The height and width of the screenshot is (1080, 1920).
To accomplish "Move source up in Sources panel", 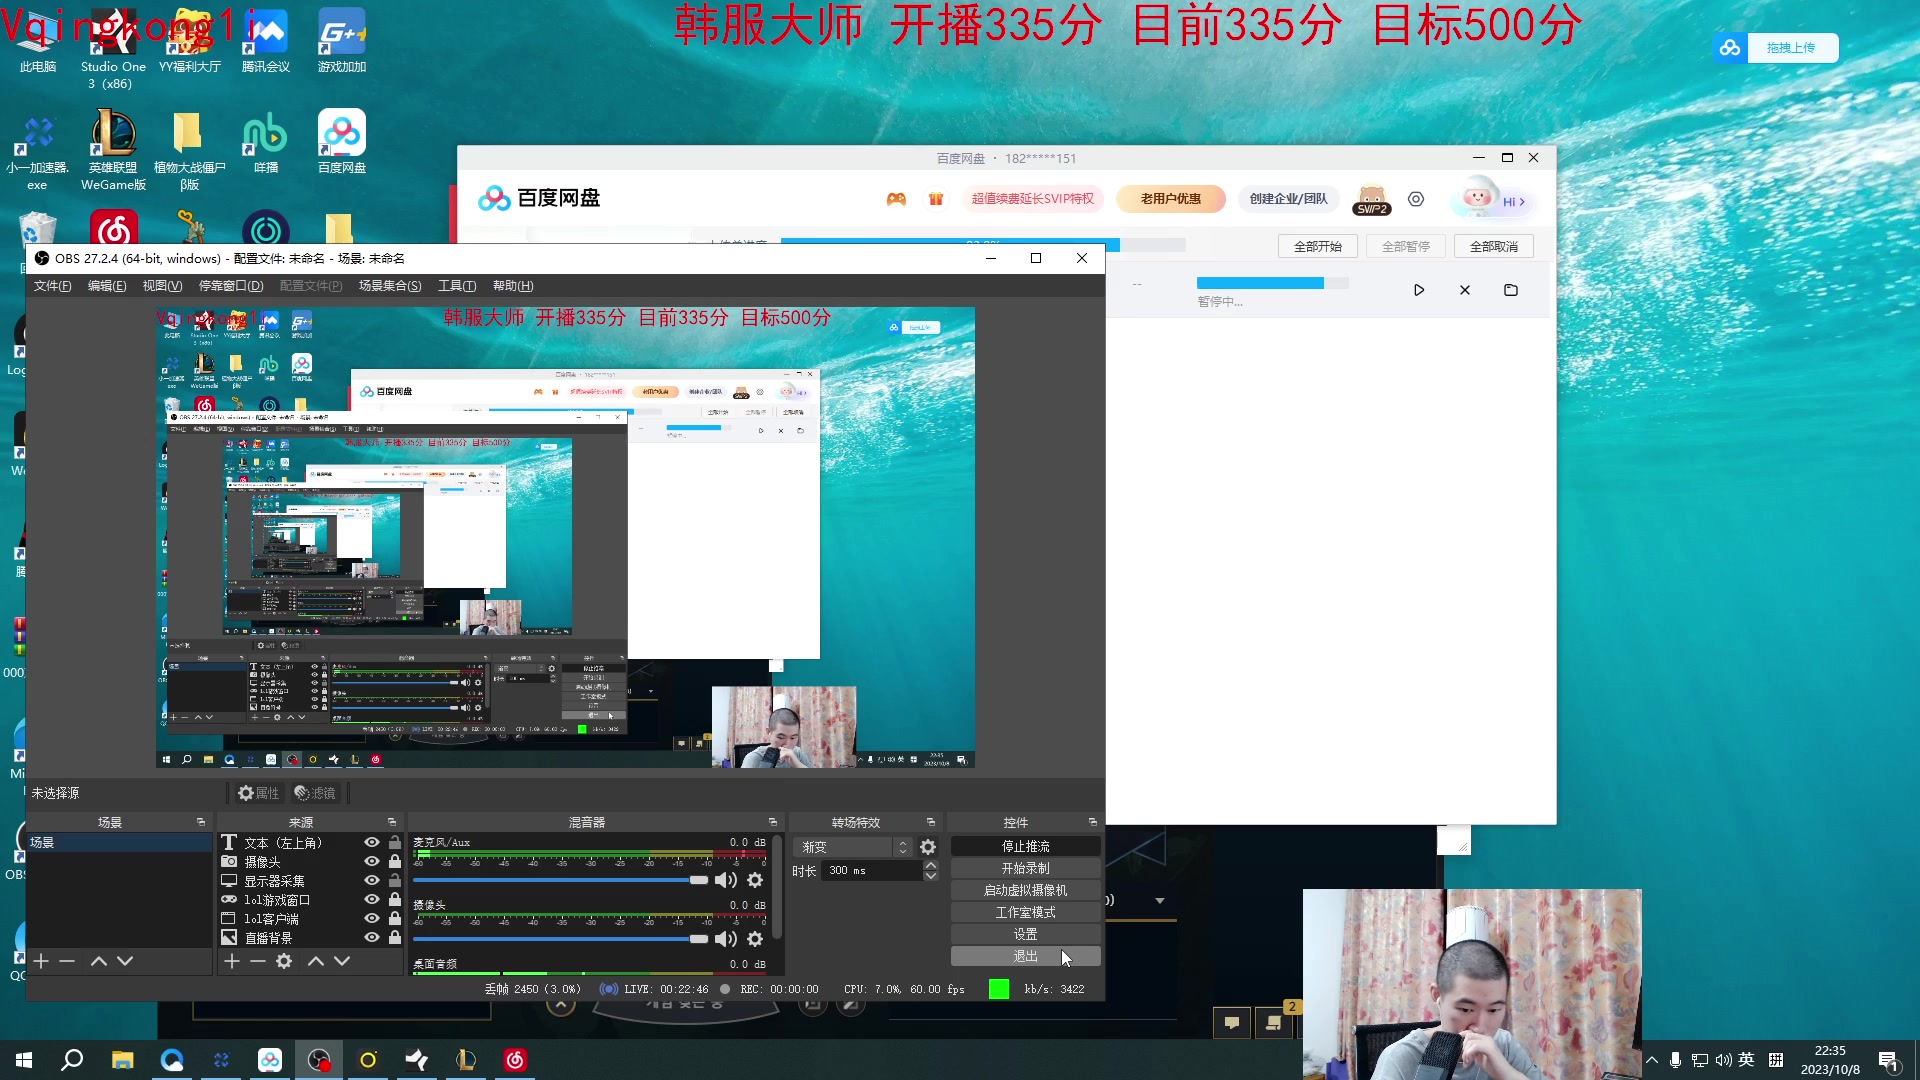I will click(315, 961).
